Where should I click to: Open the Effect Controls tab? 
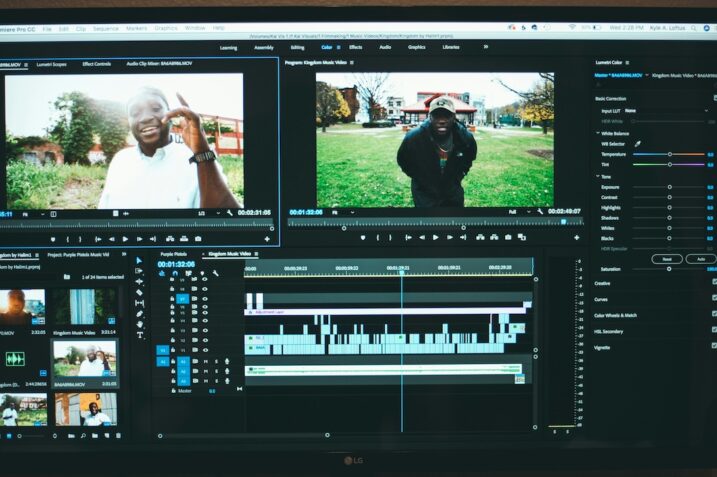(96, 64)
